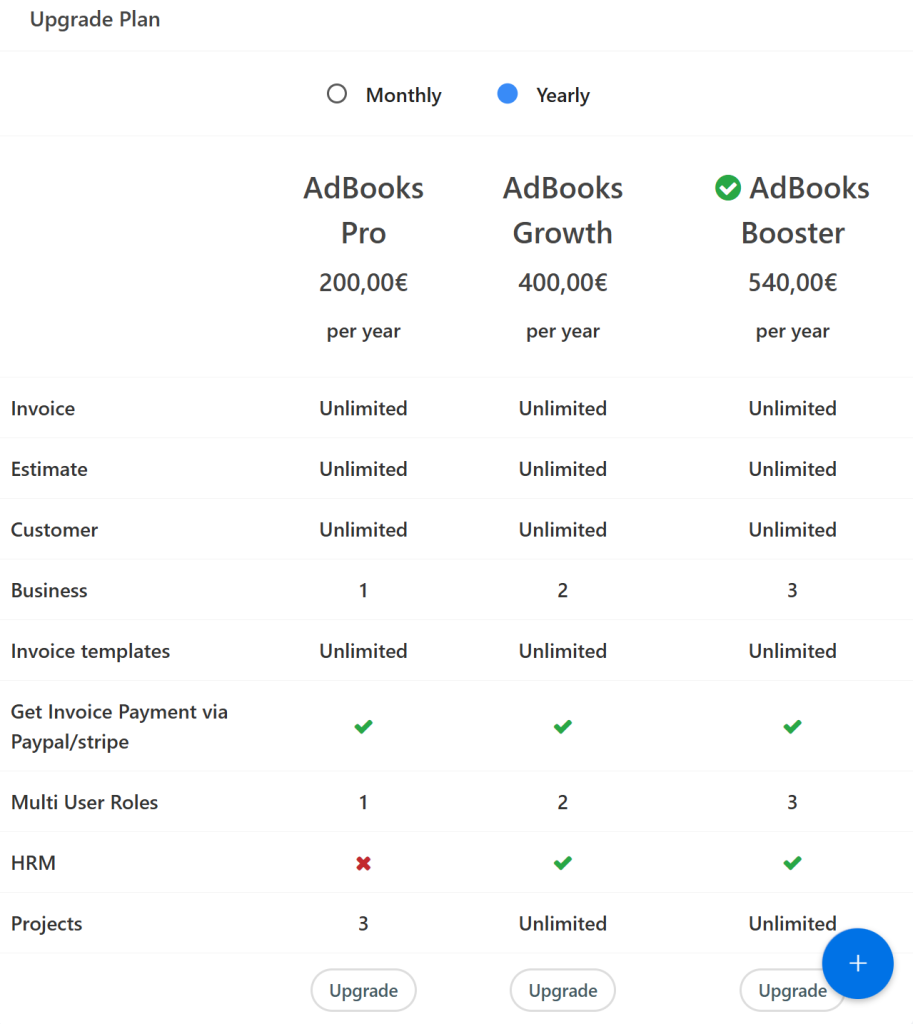The image size is (913, 1024).
Task: Click the red X for HRM under Pro
Action: click(363, 863)
